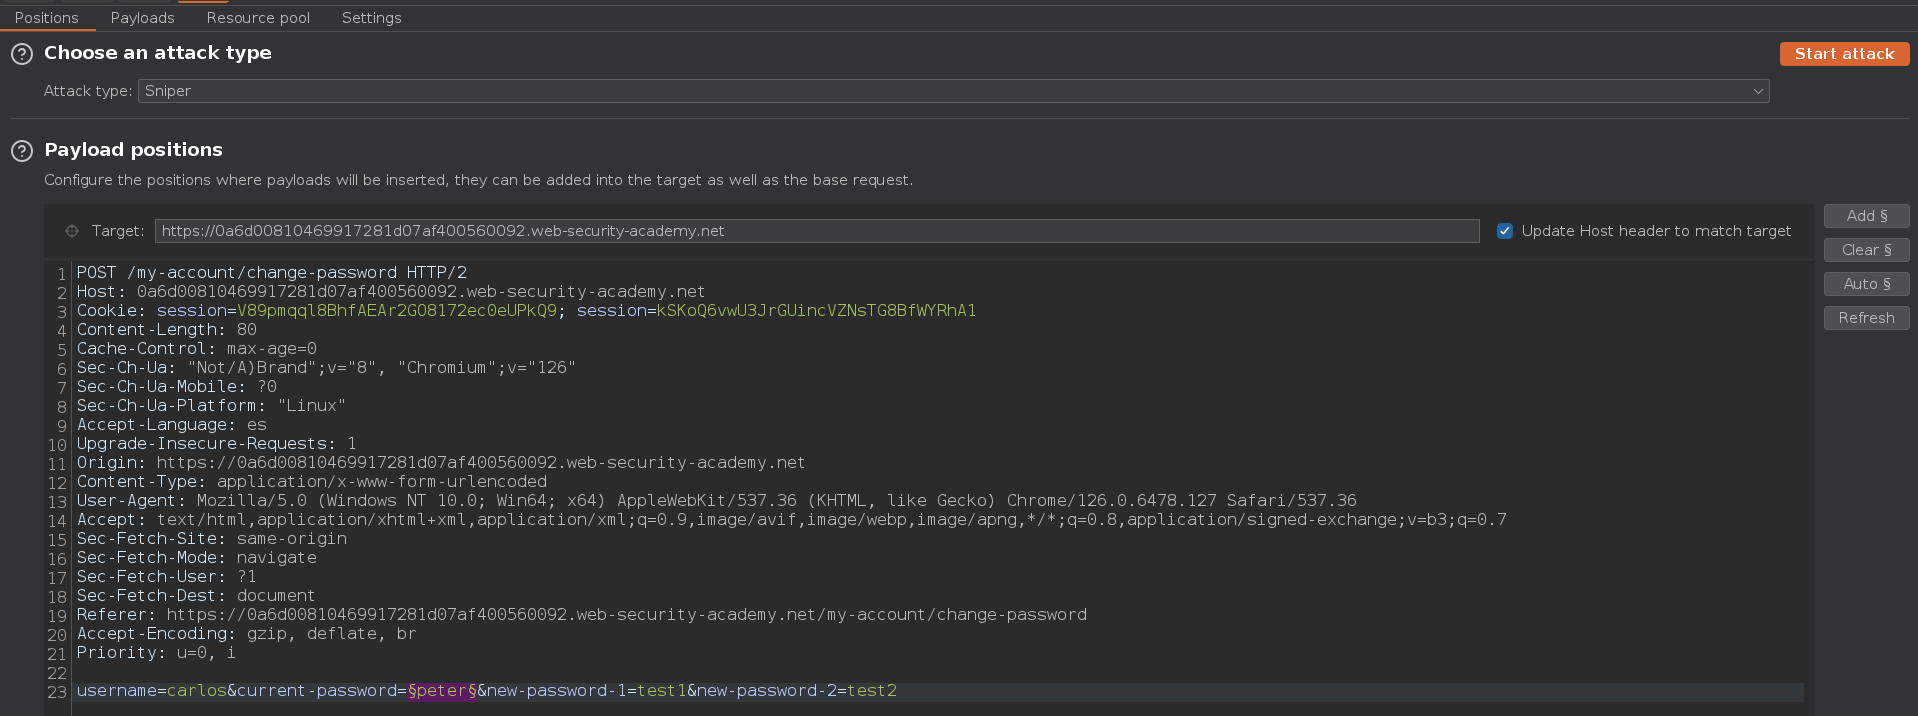Go to the Settings tab
This screenshot has width=1918, height=716.
pos(371,18)
